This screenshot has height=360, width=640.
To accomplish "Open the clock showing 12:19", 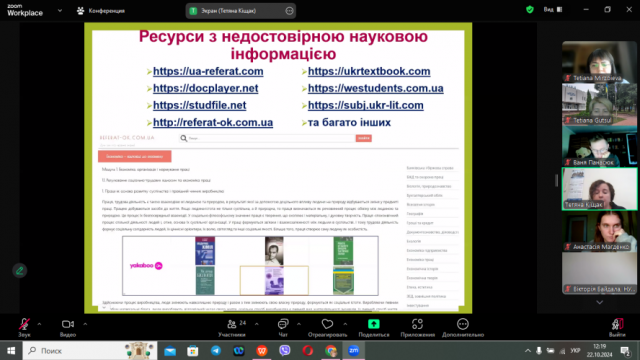I will click(x=600, y=351).
